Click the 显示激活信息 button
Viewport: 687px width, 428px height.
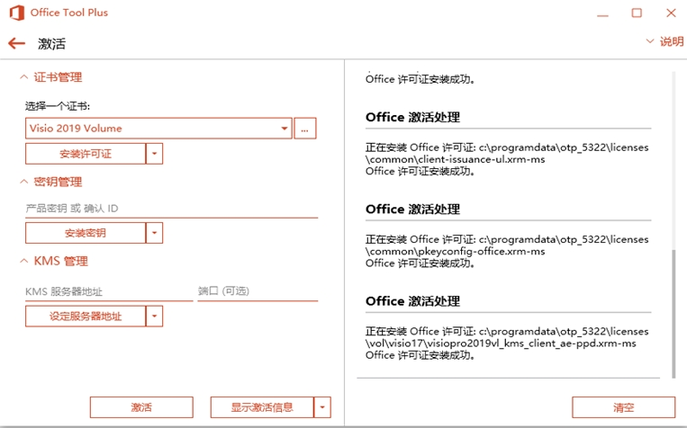(262, 407)
